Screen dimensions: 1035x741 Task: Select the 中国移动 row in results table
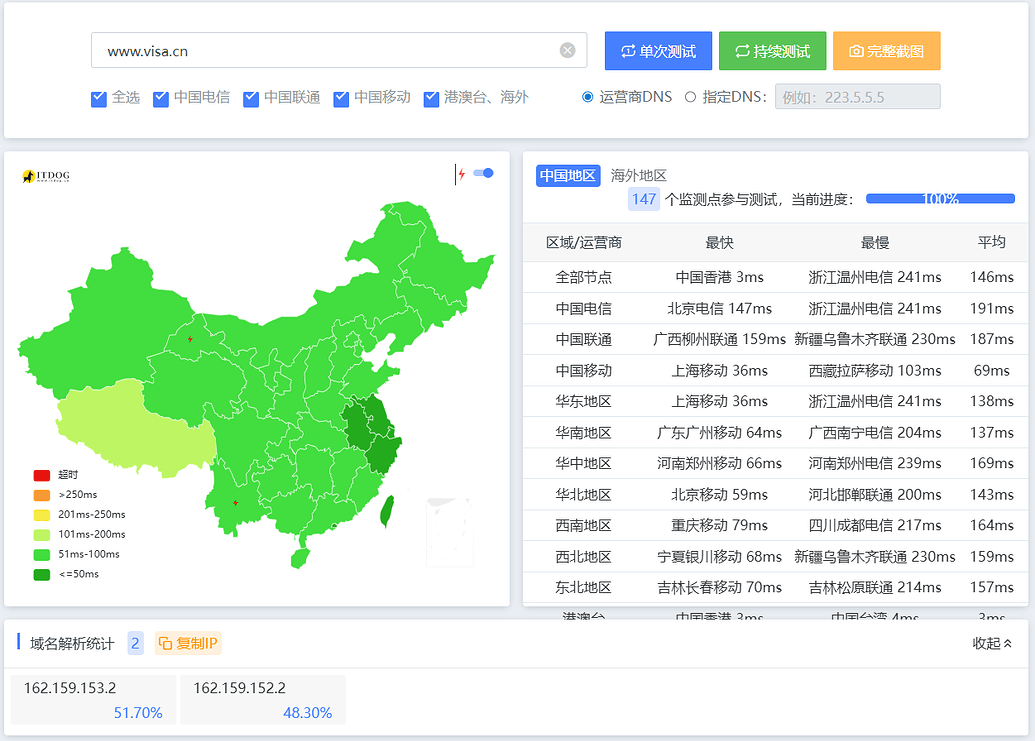[x=776, y=370]
